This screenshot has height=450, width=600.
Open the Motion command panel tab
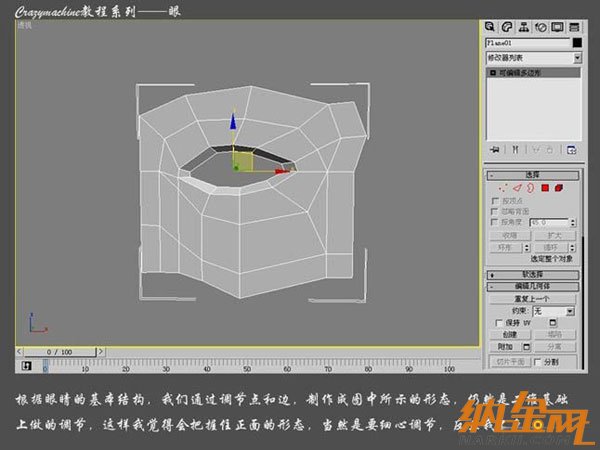(x=541, y=27)
